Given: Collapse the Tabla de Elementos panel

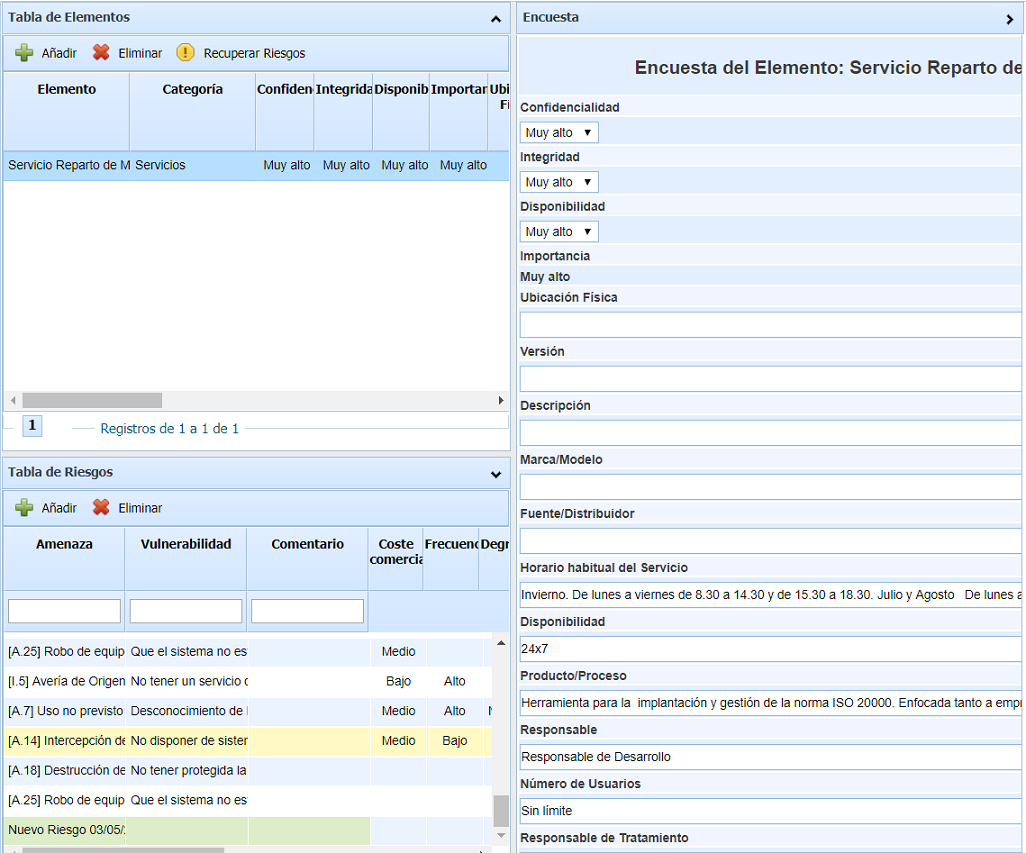Looking at the screenshot, I should click(x=496, y=18).
